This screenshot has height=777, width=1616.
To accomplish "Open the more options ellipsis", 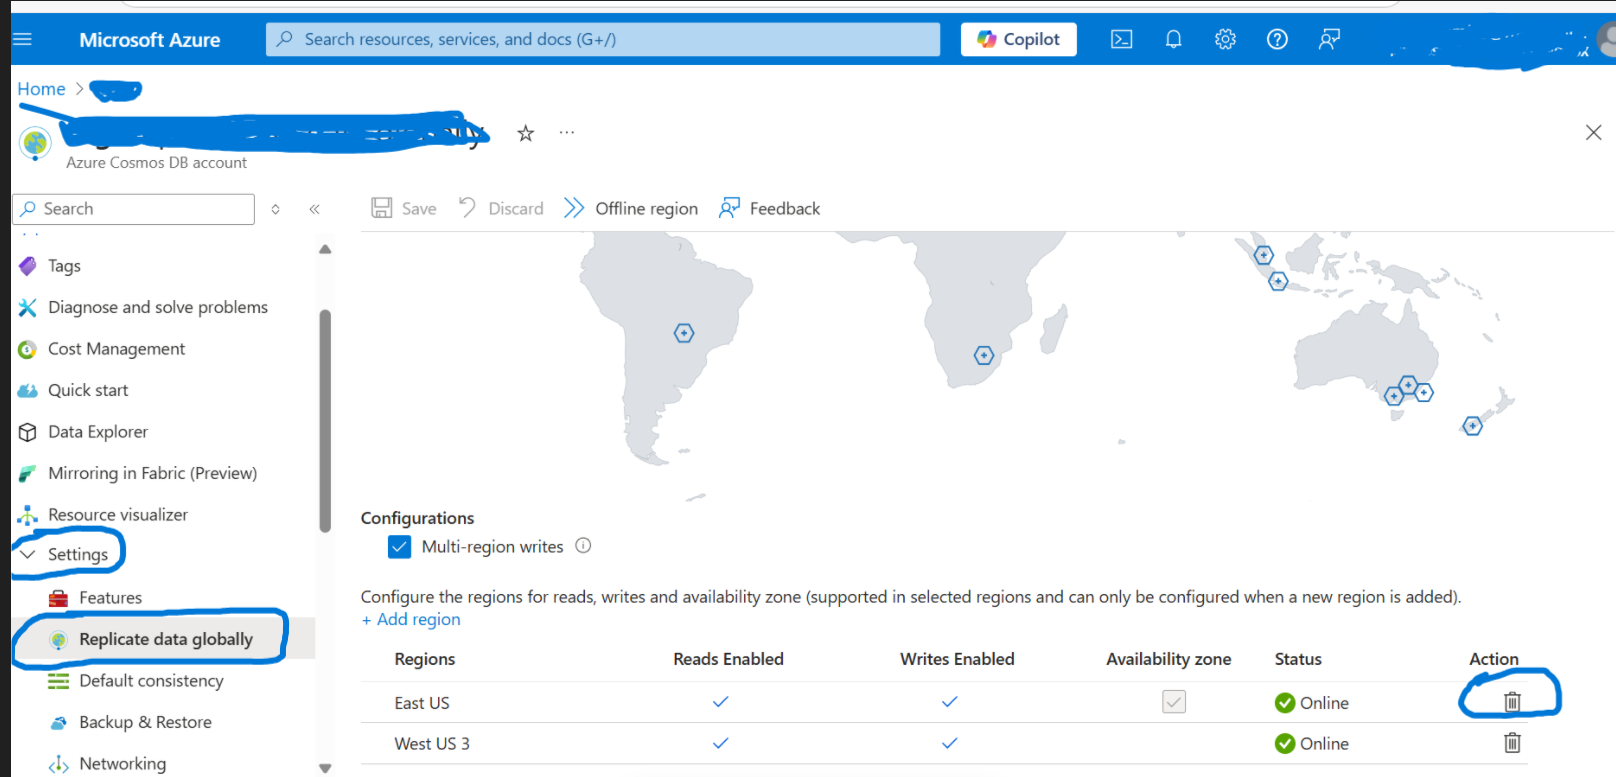I will click(567, 132).
